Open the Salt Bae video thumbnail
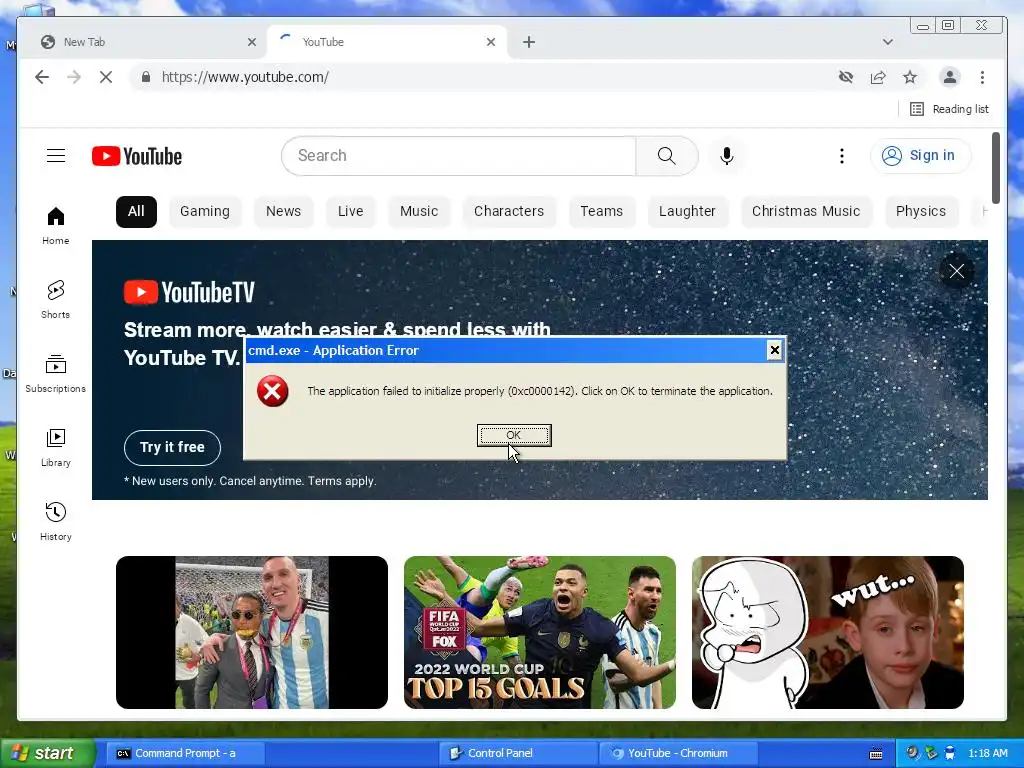 pos(251,632)
